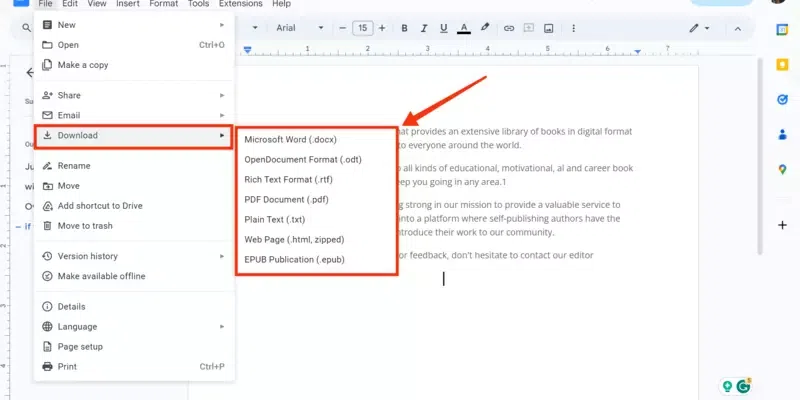Download as Web Page (.html, zipped)
The width and height of the screenshot is (800, 400).
pyautogui.click(x=316, y=239)
